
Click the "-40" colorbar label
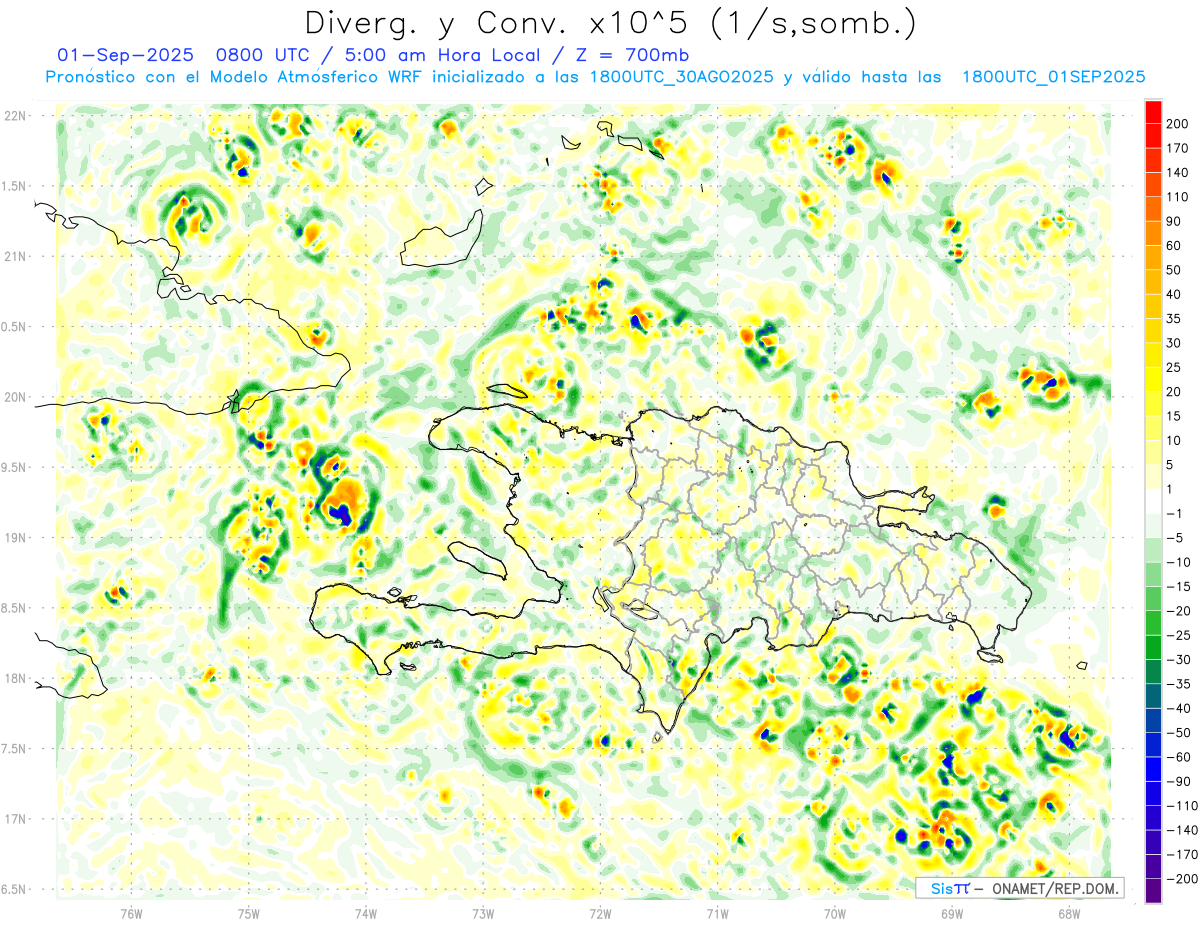[1179, 709]
